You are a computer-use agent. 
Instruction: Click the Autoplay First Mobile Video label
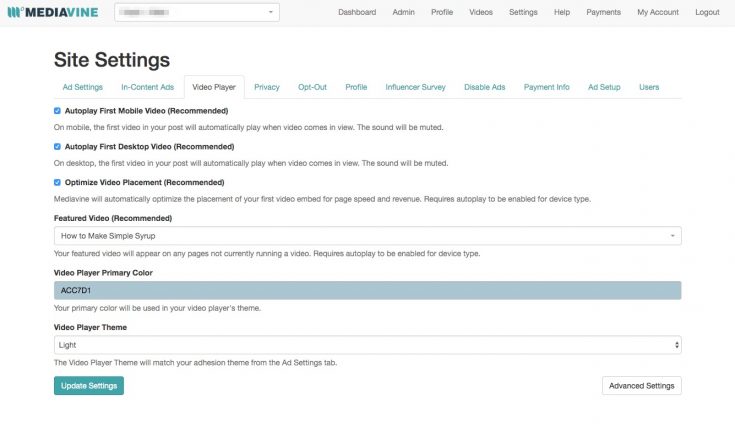point(146,111)
